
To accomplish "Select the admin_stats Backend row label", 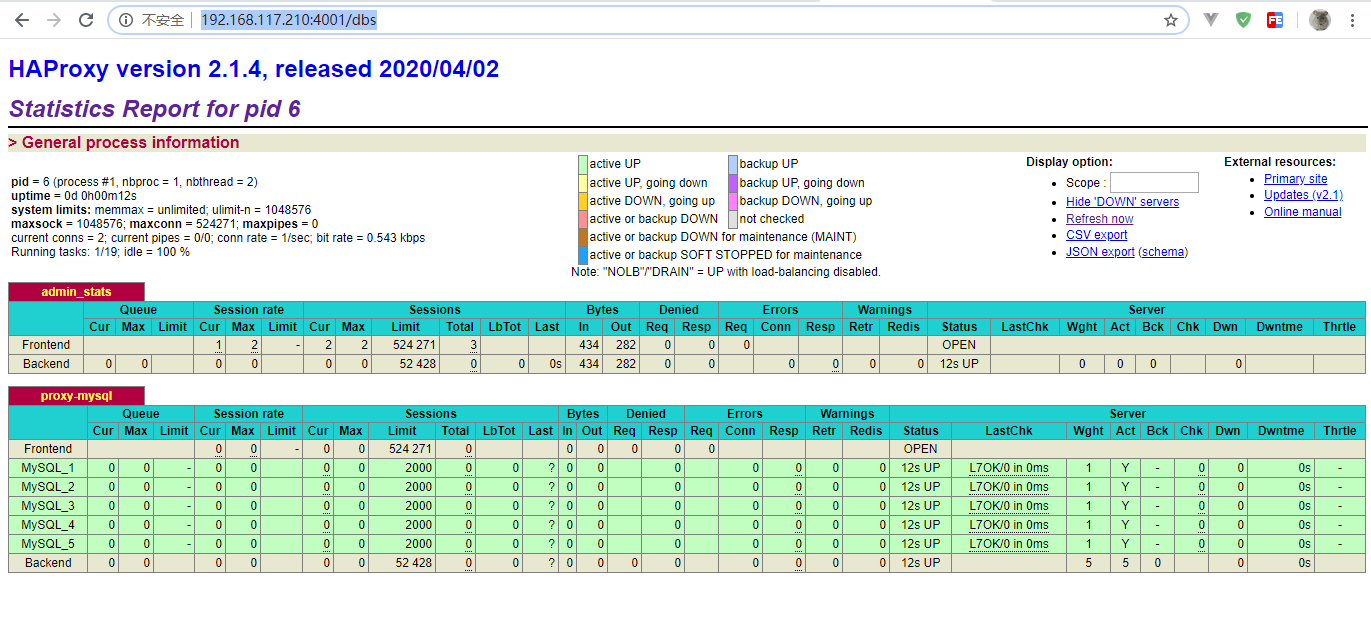I will click(x=46, y=364).
